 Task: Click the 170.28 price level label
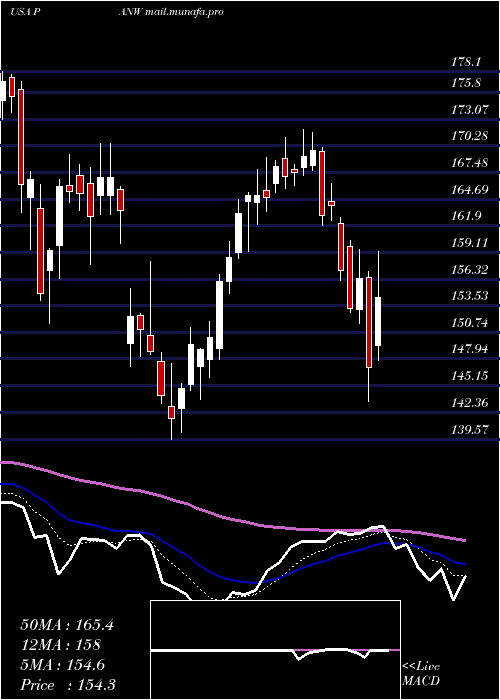(x=469, y=136)
